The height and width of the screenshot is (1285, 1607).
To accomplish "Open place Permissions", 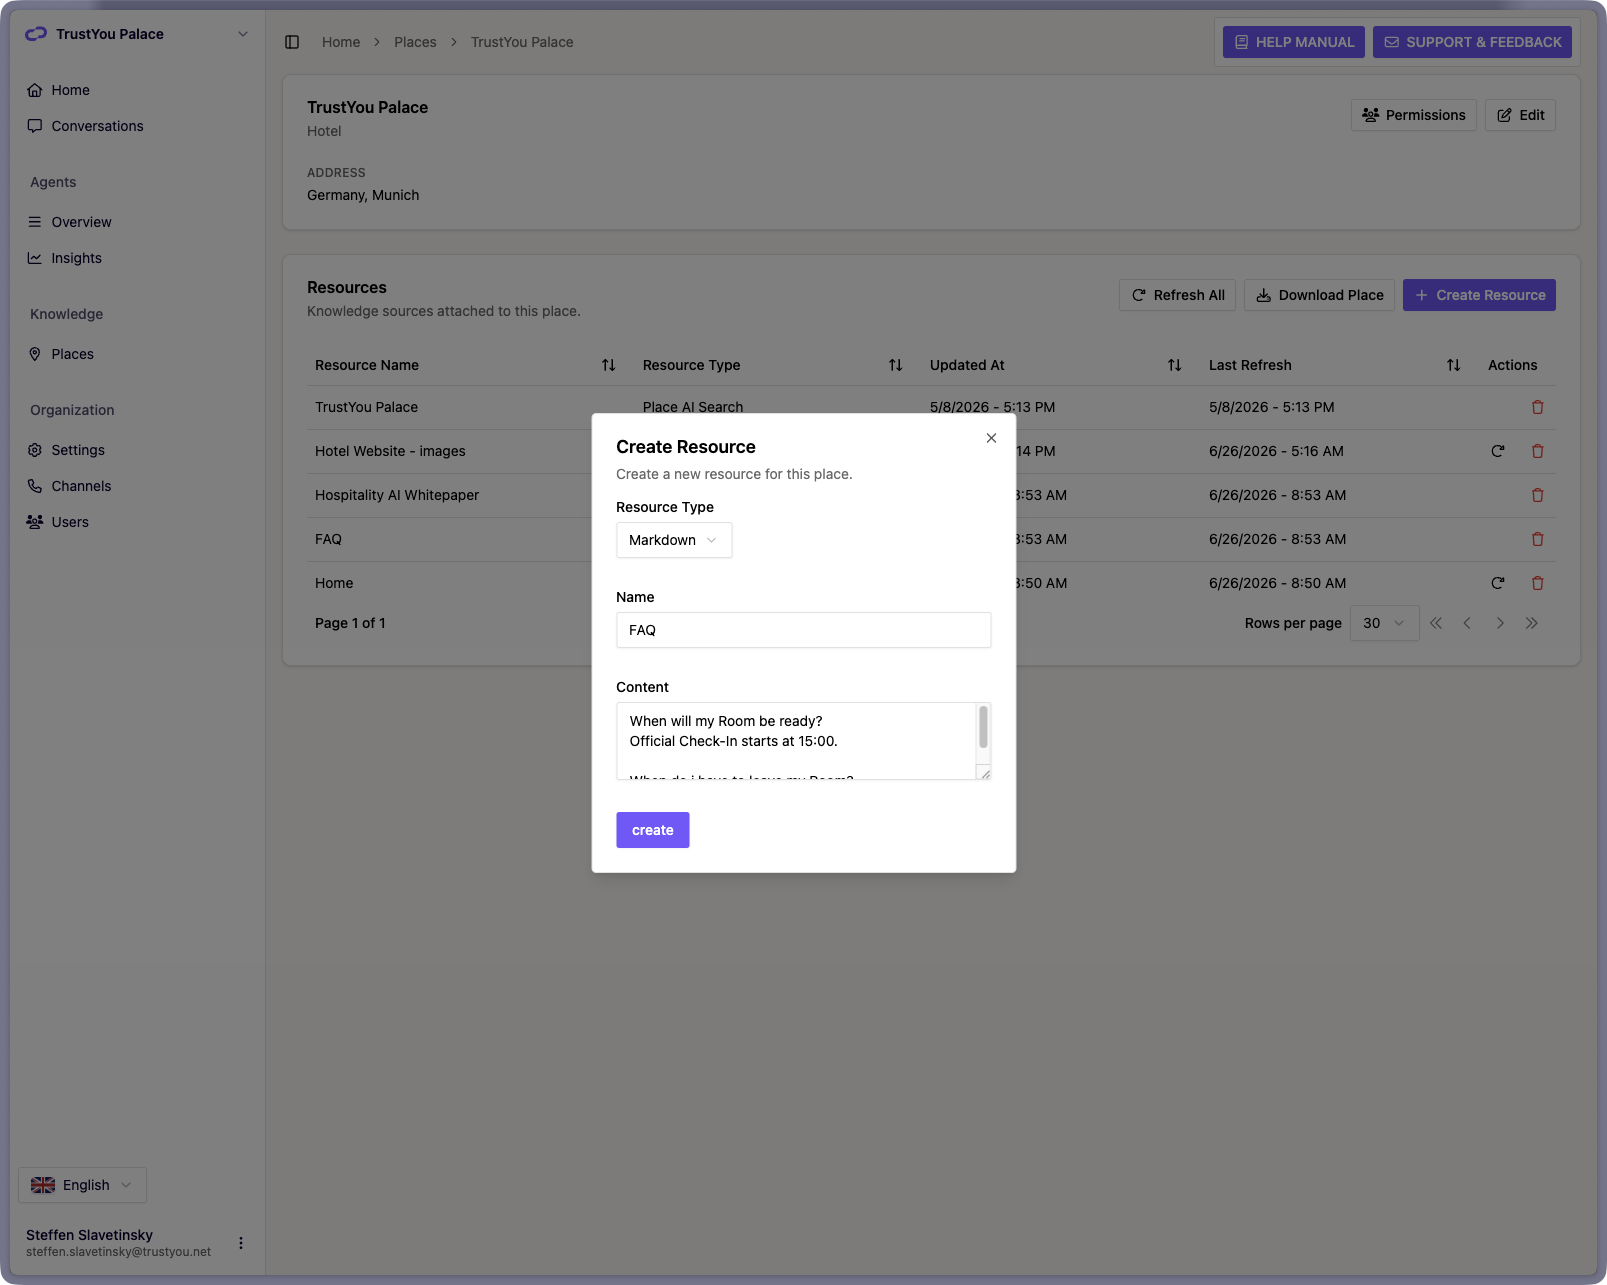I will (1413, 115).
